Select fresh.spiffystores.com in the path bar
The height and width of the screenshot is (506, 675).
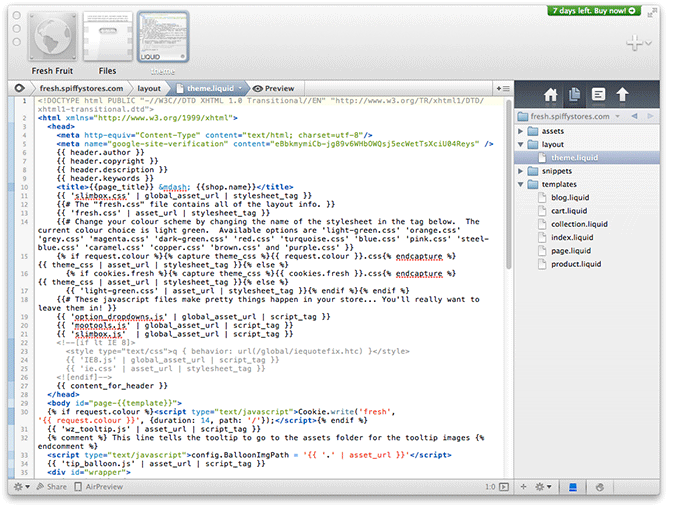click(x=81, y=88)
